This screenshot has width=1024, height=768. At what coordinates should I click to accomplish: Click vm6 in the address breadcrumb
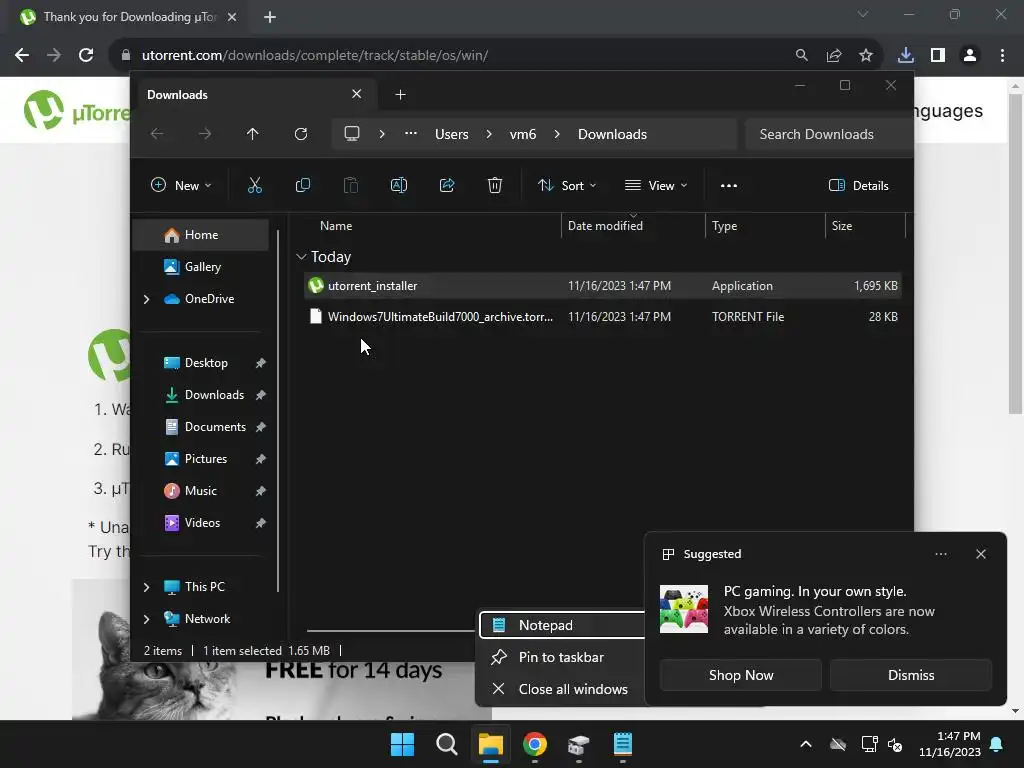point(523,134)
